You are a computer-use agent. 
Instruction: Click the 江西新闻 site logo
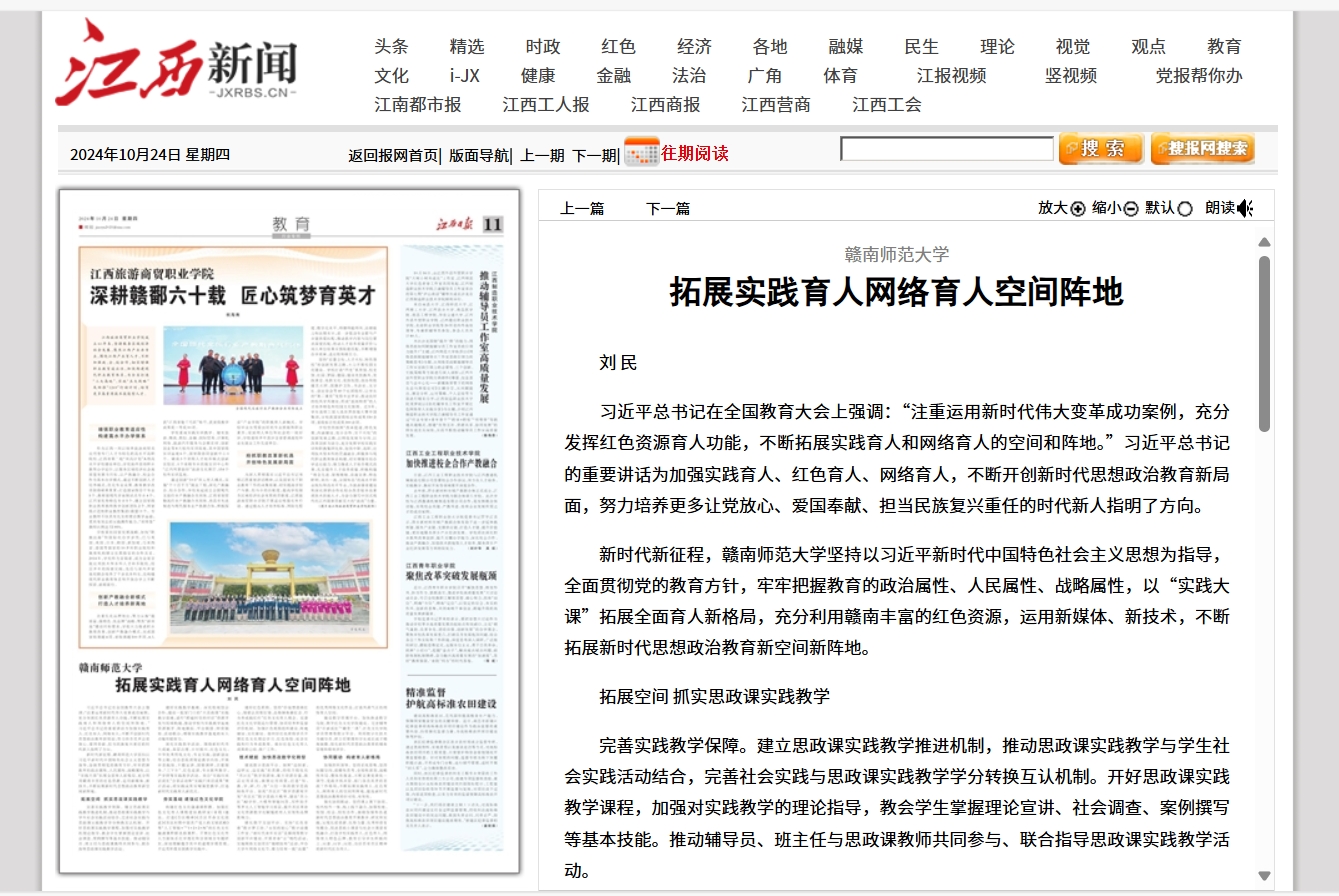point(176,62)
